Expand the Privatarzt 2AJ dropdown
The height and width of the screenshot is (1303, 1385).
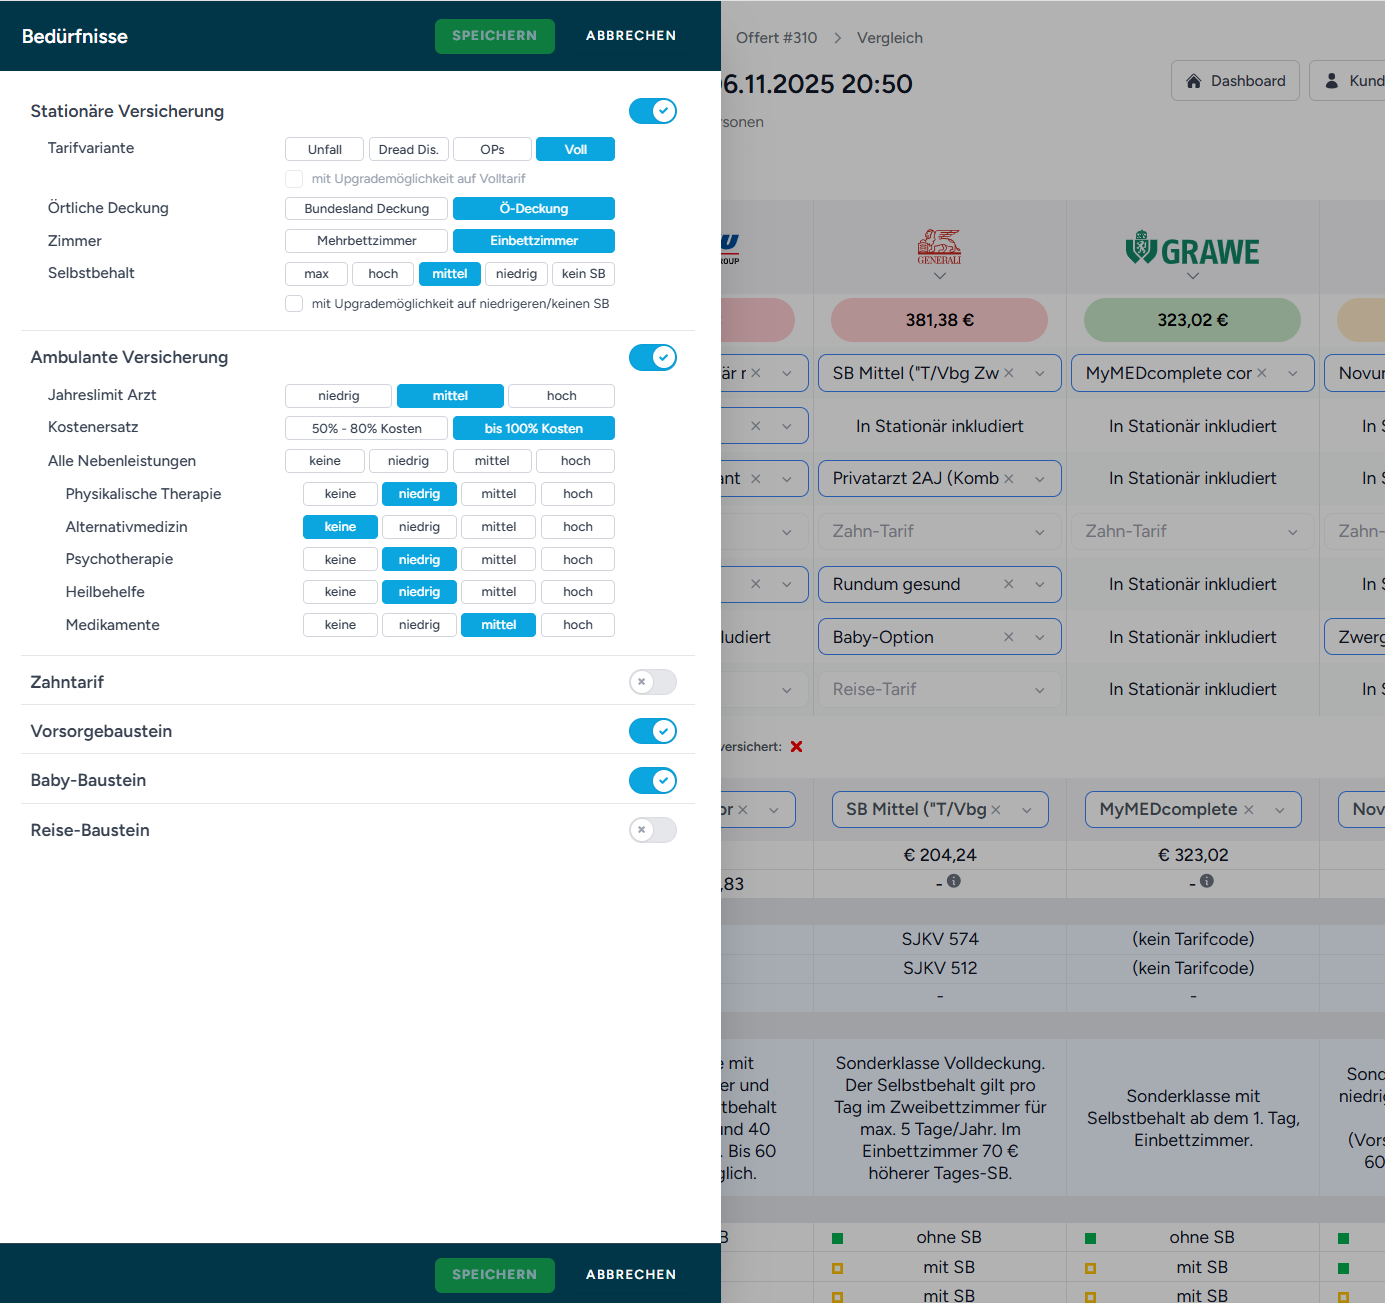(x=1039, y=479)
